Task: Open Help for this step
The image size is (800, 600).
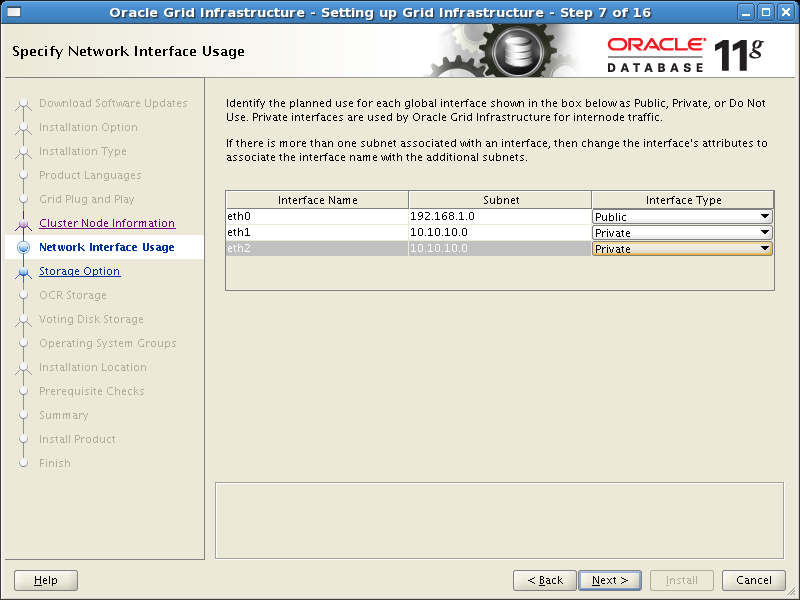Action: coord(46,580)
